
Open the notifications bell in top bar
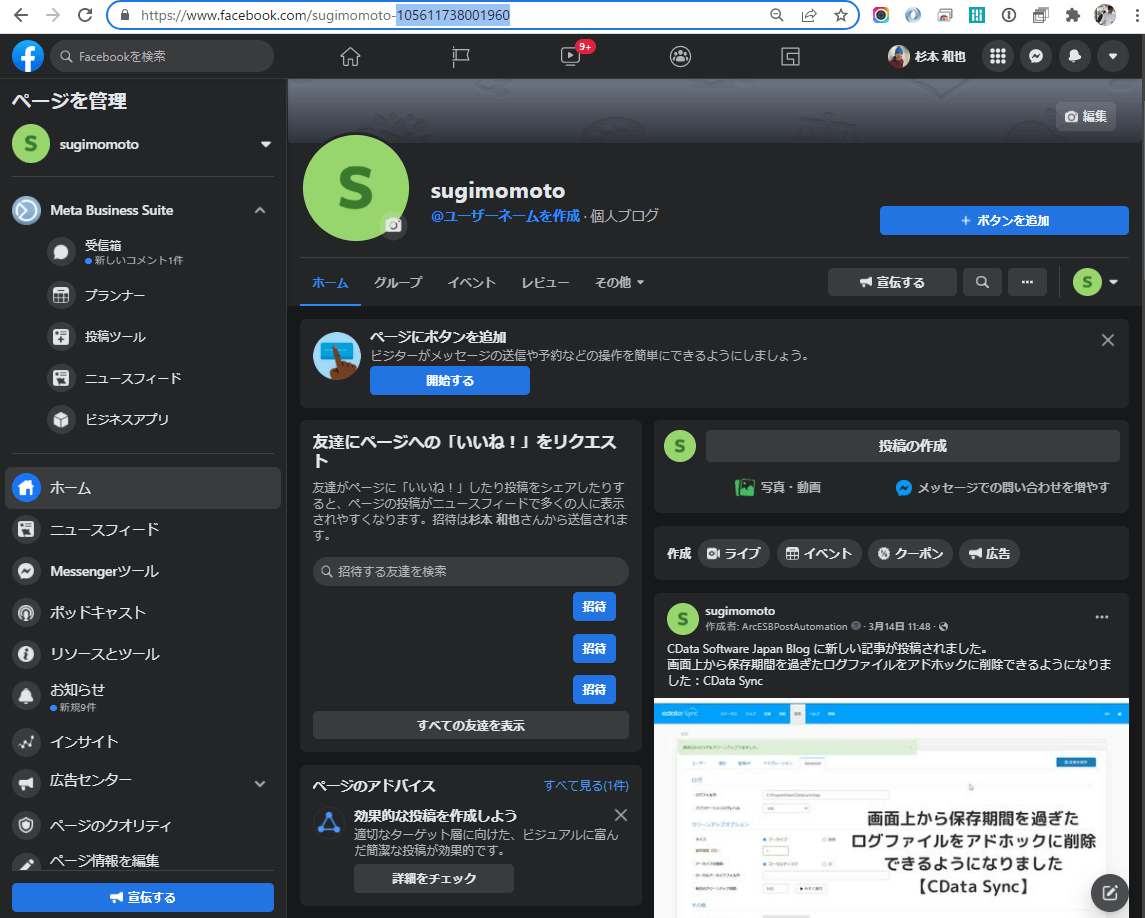pyautogui.click(x=1075, y=56)
